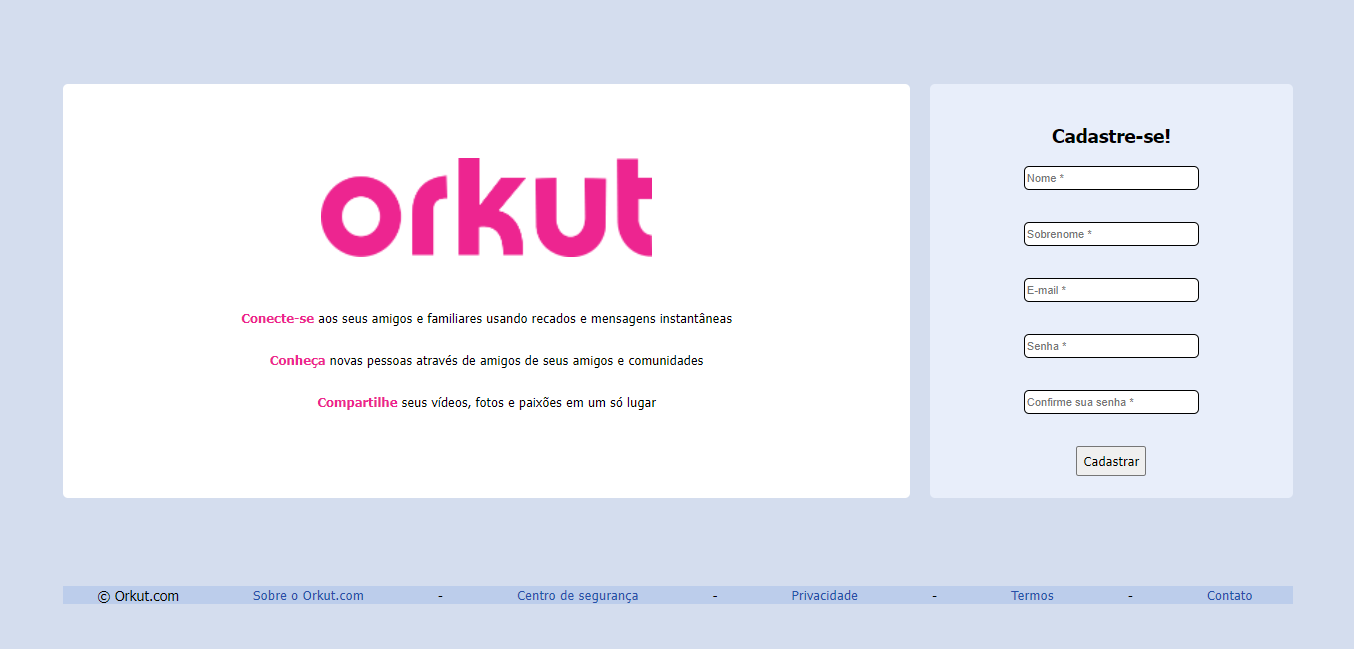The image size is (1354, 649).
Task: Click the "Confirme sua senha" field
Action: click(x=1111, y=401)
